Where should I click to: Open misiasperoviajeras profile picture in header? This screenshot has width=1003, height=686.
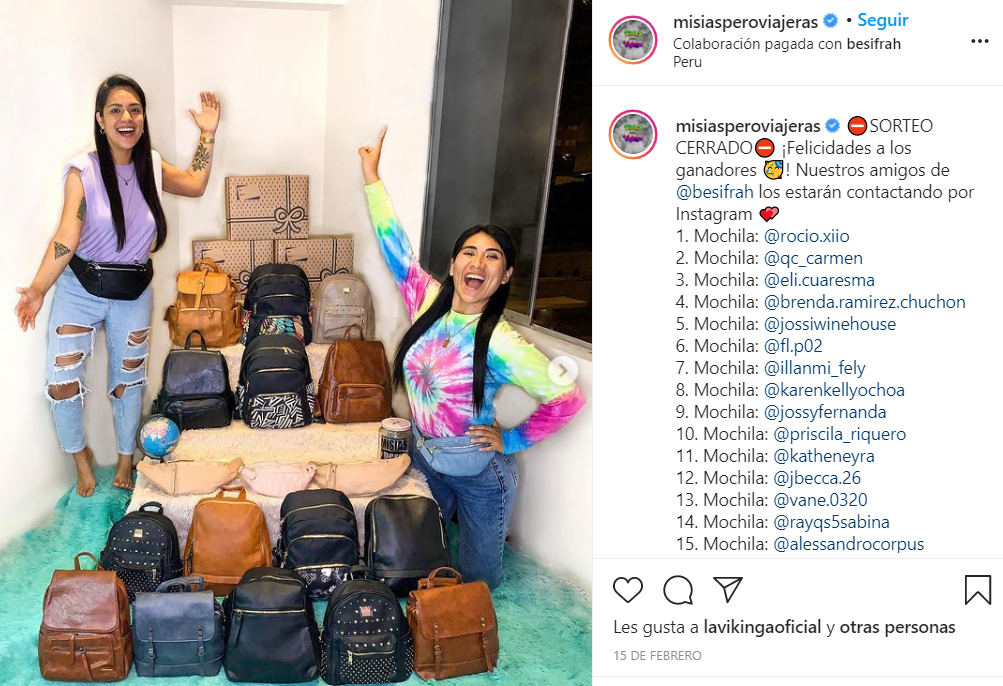[633, 40]
